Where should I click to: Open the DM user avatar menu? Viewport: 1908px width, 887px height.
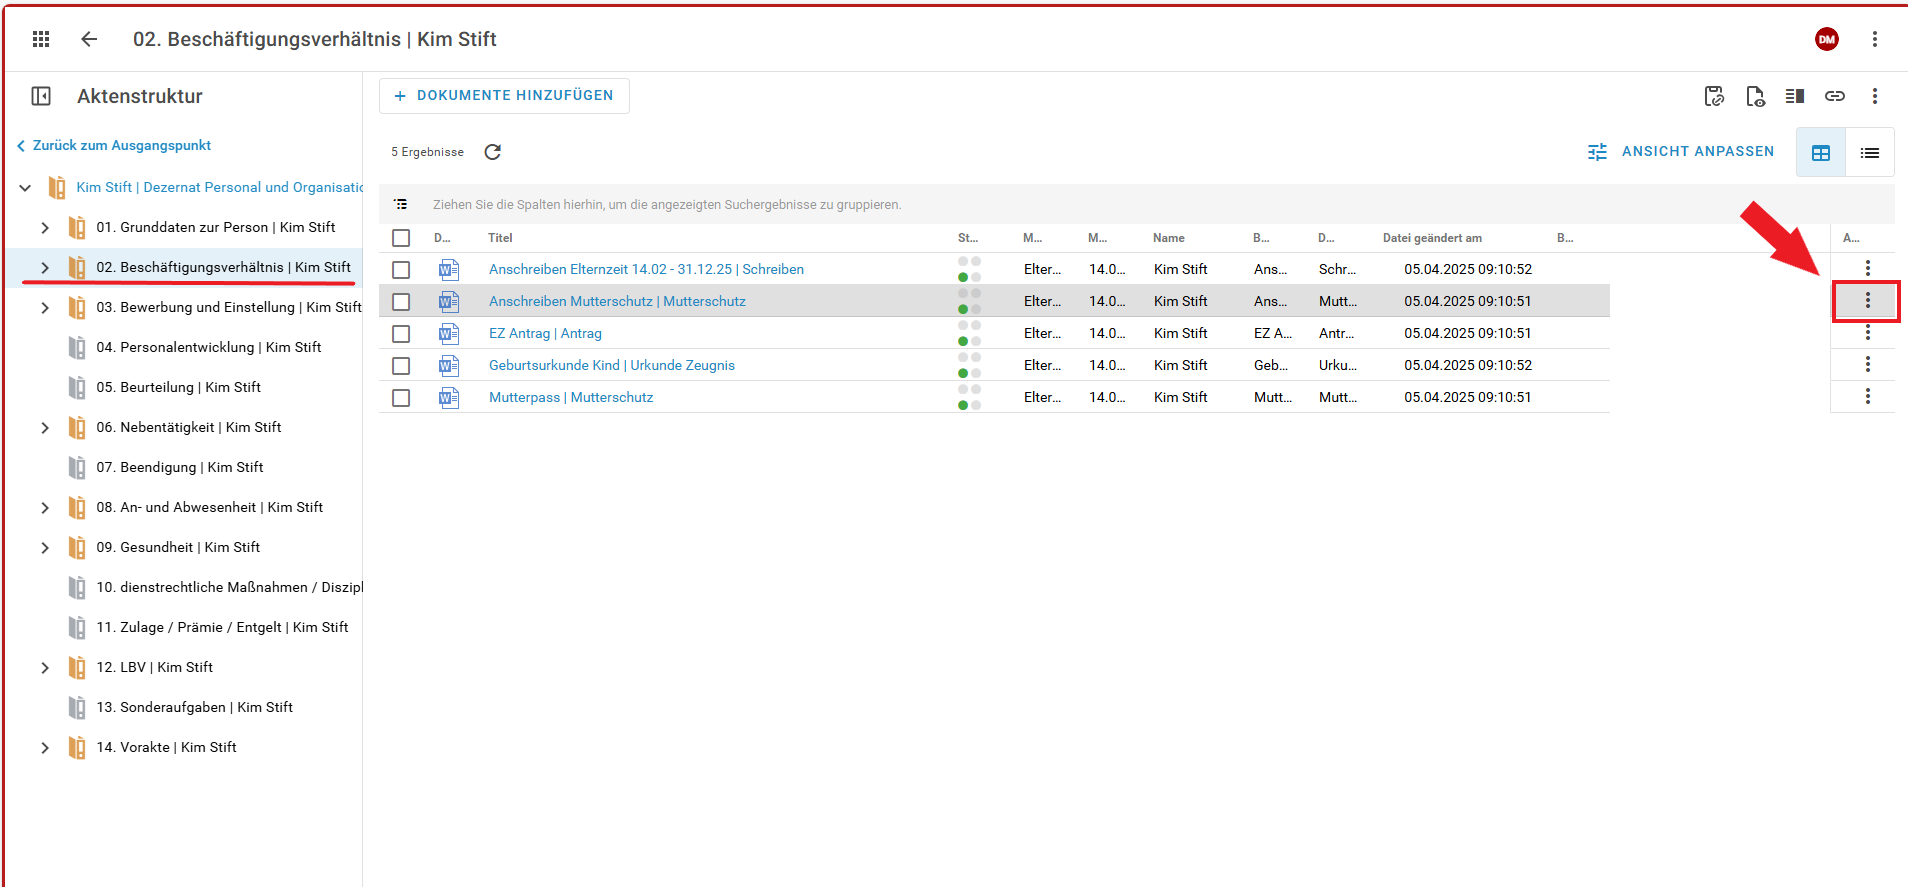click(x=1826, y=39)
